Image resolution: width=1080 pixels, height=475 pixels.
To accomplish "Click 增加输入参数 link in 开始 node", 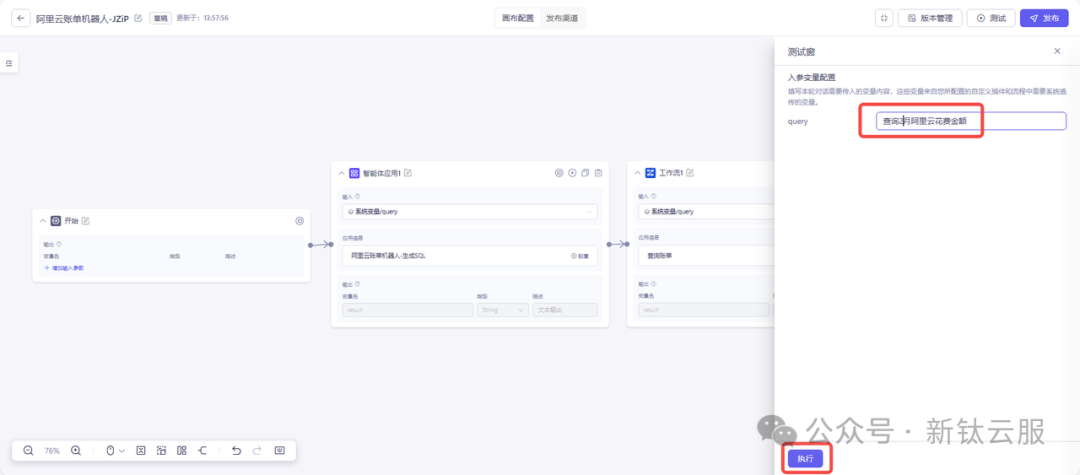I will tap(63, 268).
